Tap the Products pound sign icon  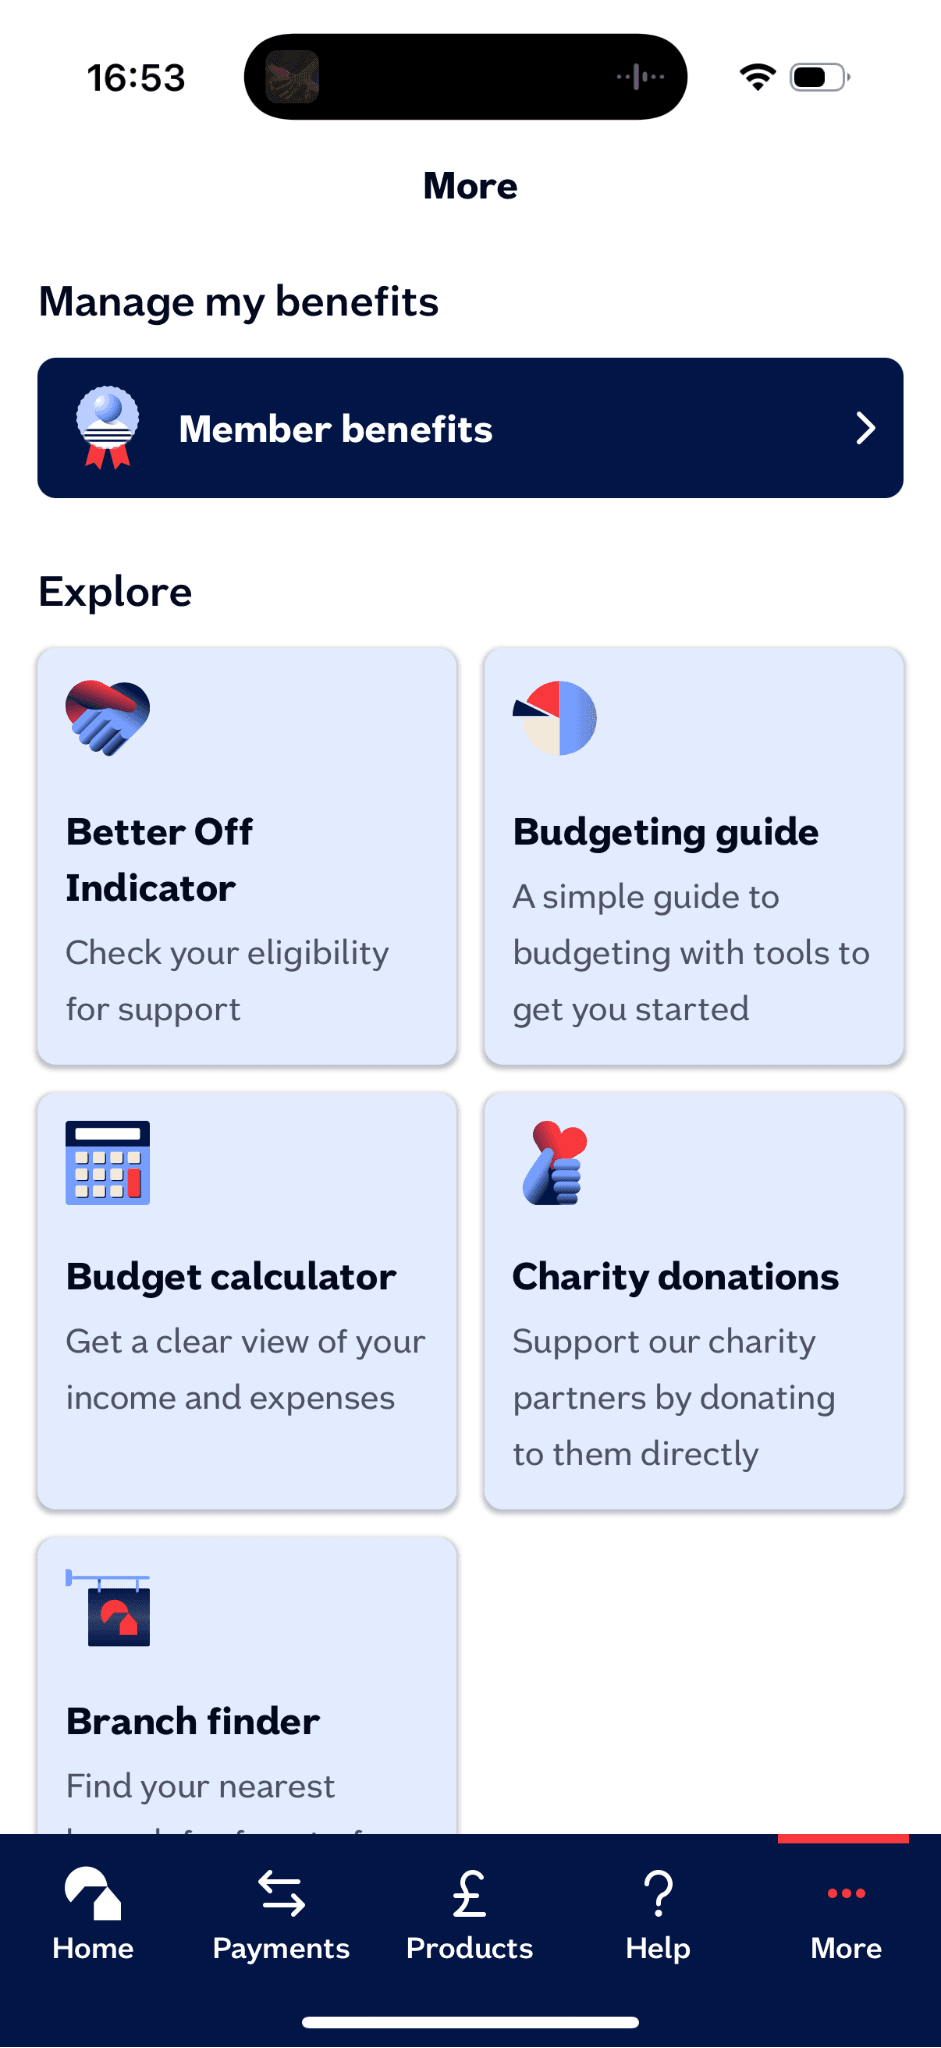469,1893
